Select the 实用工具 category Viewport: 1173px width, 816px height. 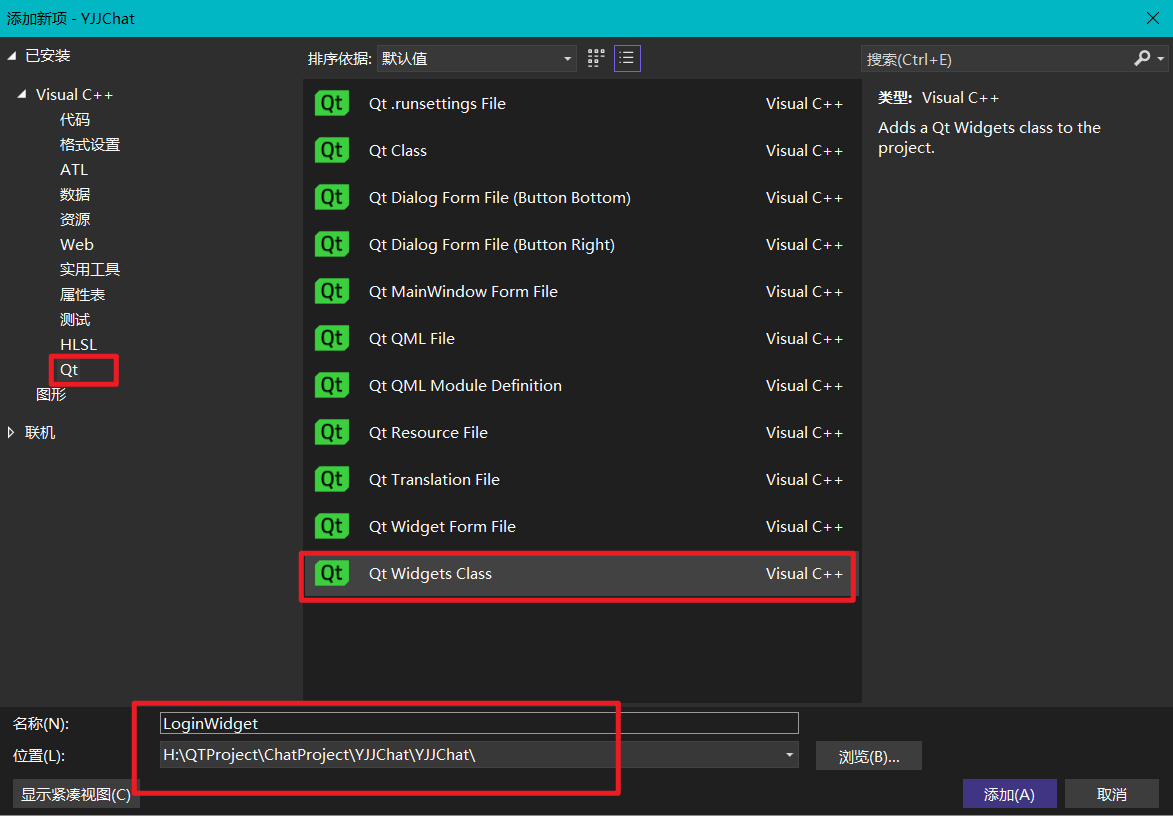(x=90, y=269)
